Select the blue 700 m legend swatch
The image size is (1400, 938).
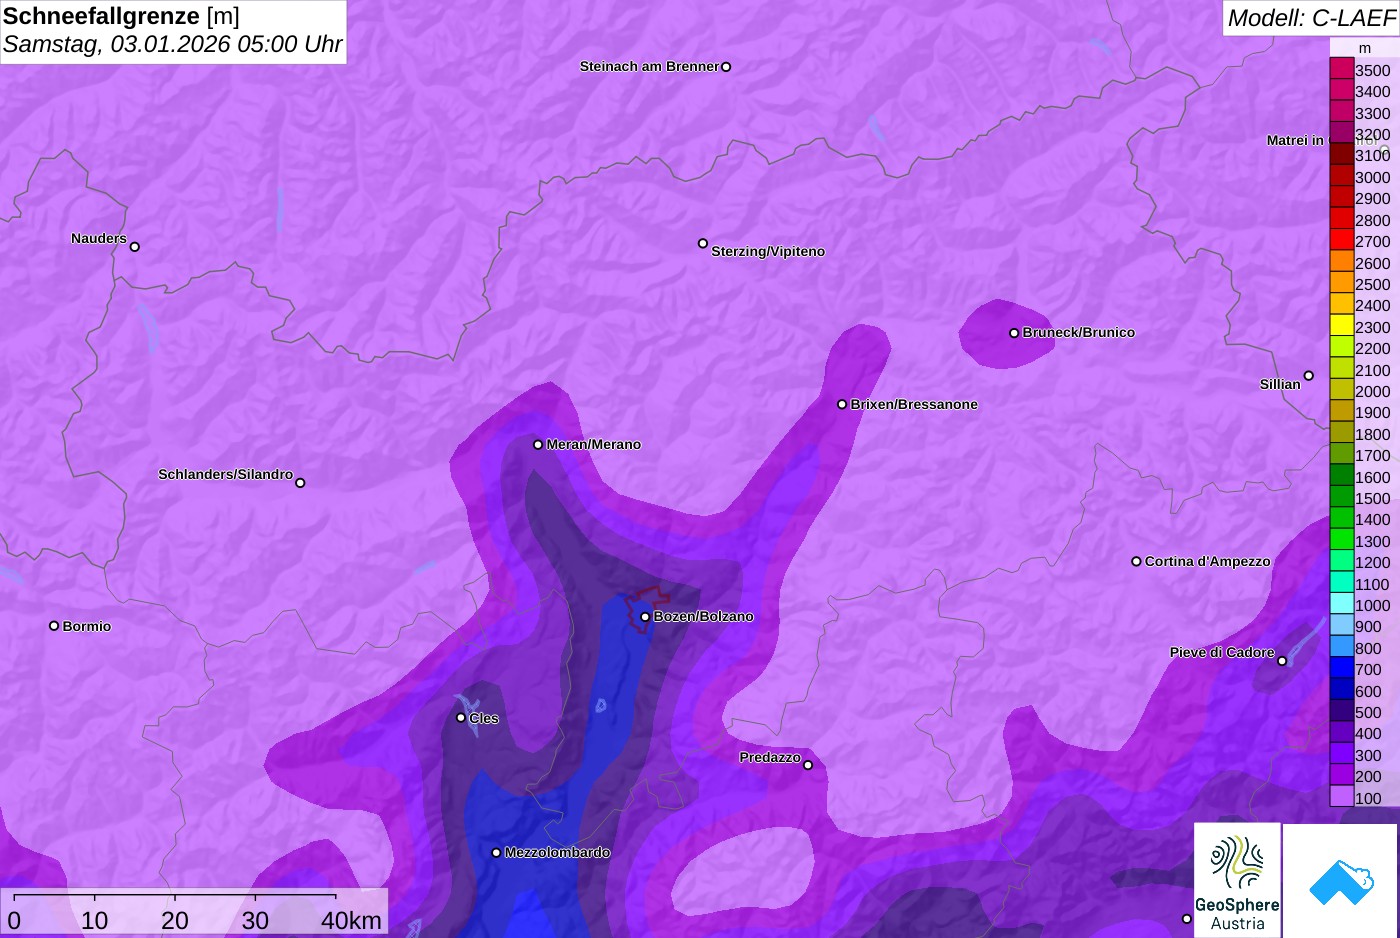(1342, 669)
